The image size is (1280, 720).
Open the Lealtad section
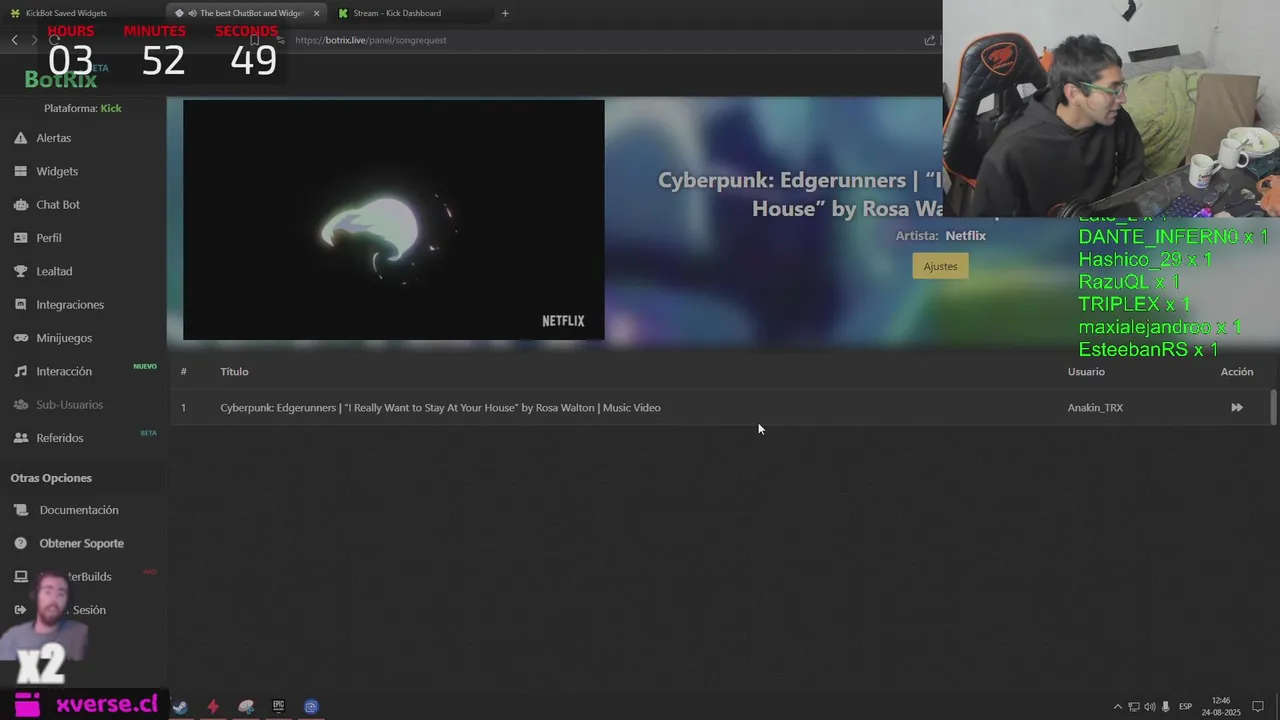54,271
